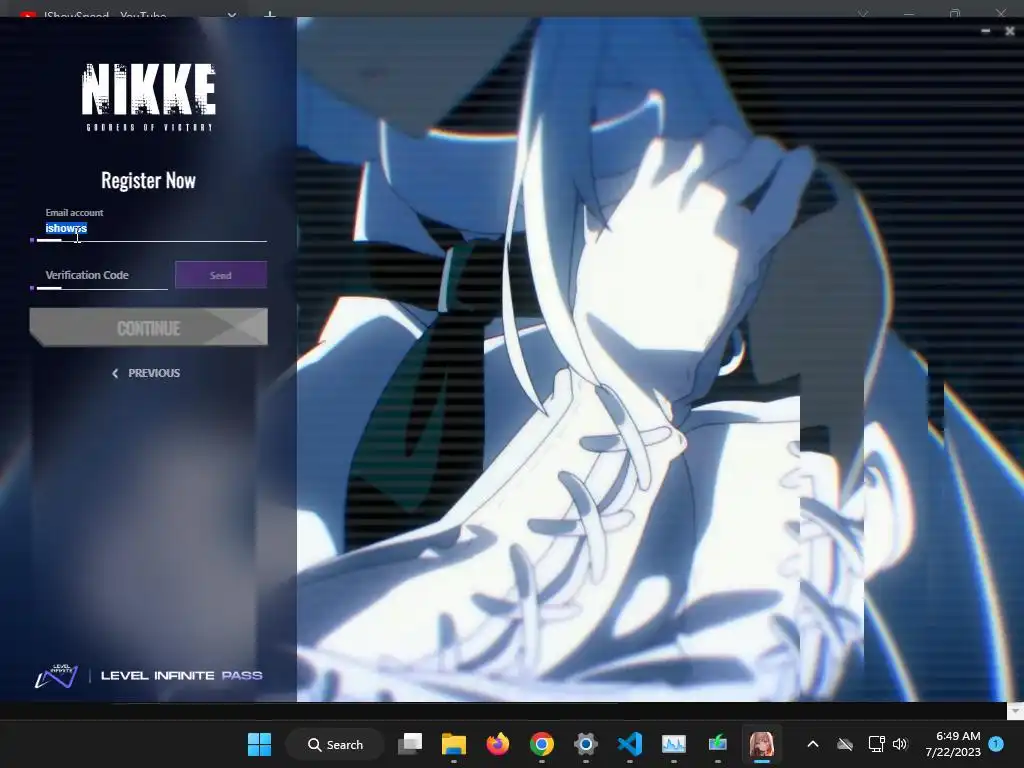Select the NIKKE character taskbar icon
The height and width of the screenshot is (768, 1024).
tap(761, 744)
